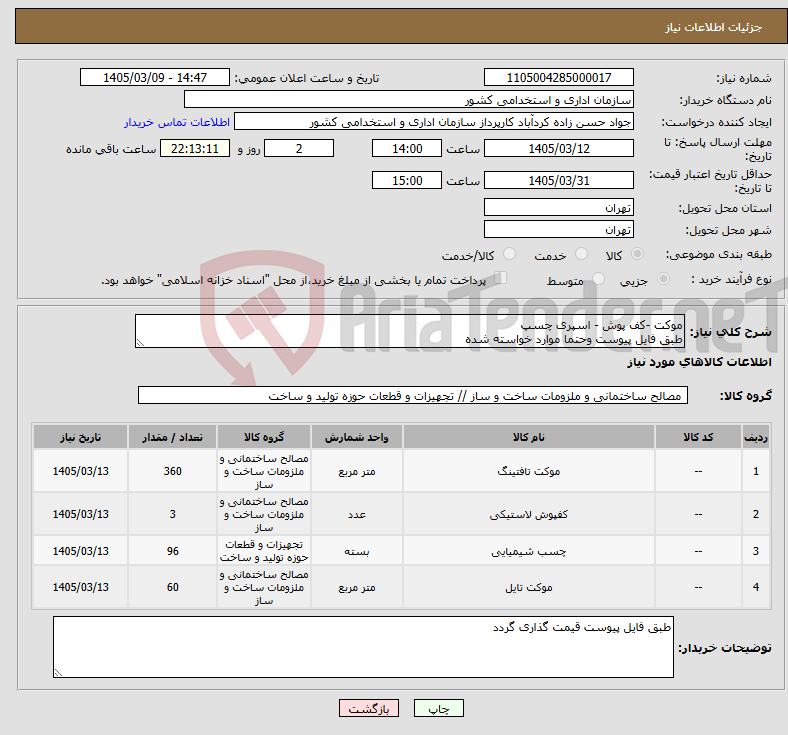Click the quantity 360 cell
The image size is (788, 735).
coord(172,471)
